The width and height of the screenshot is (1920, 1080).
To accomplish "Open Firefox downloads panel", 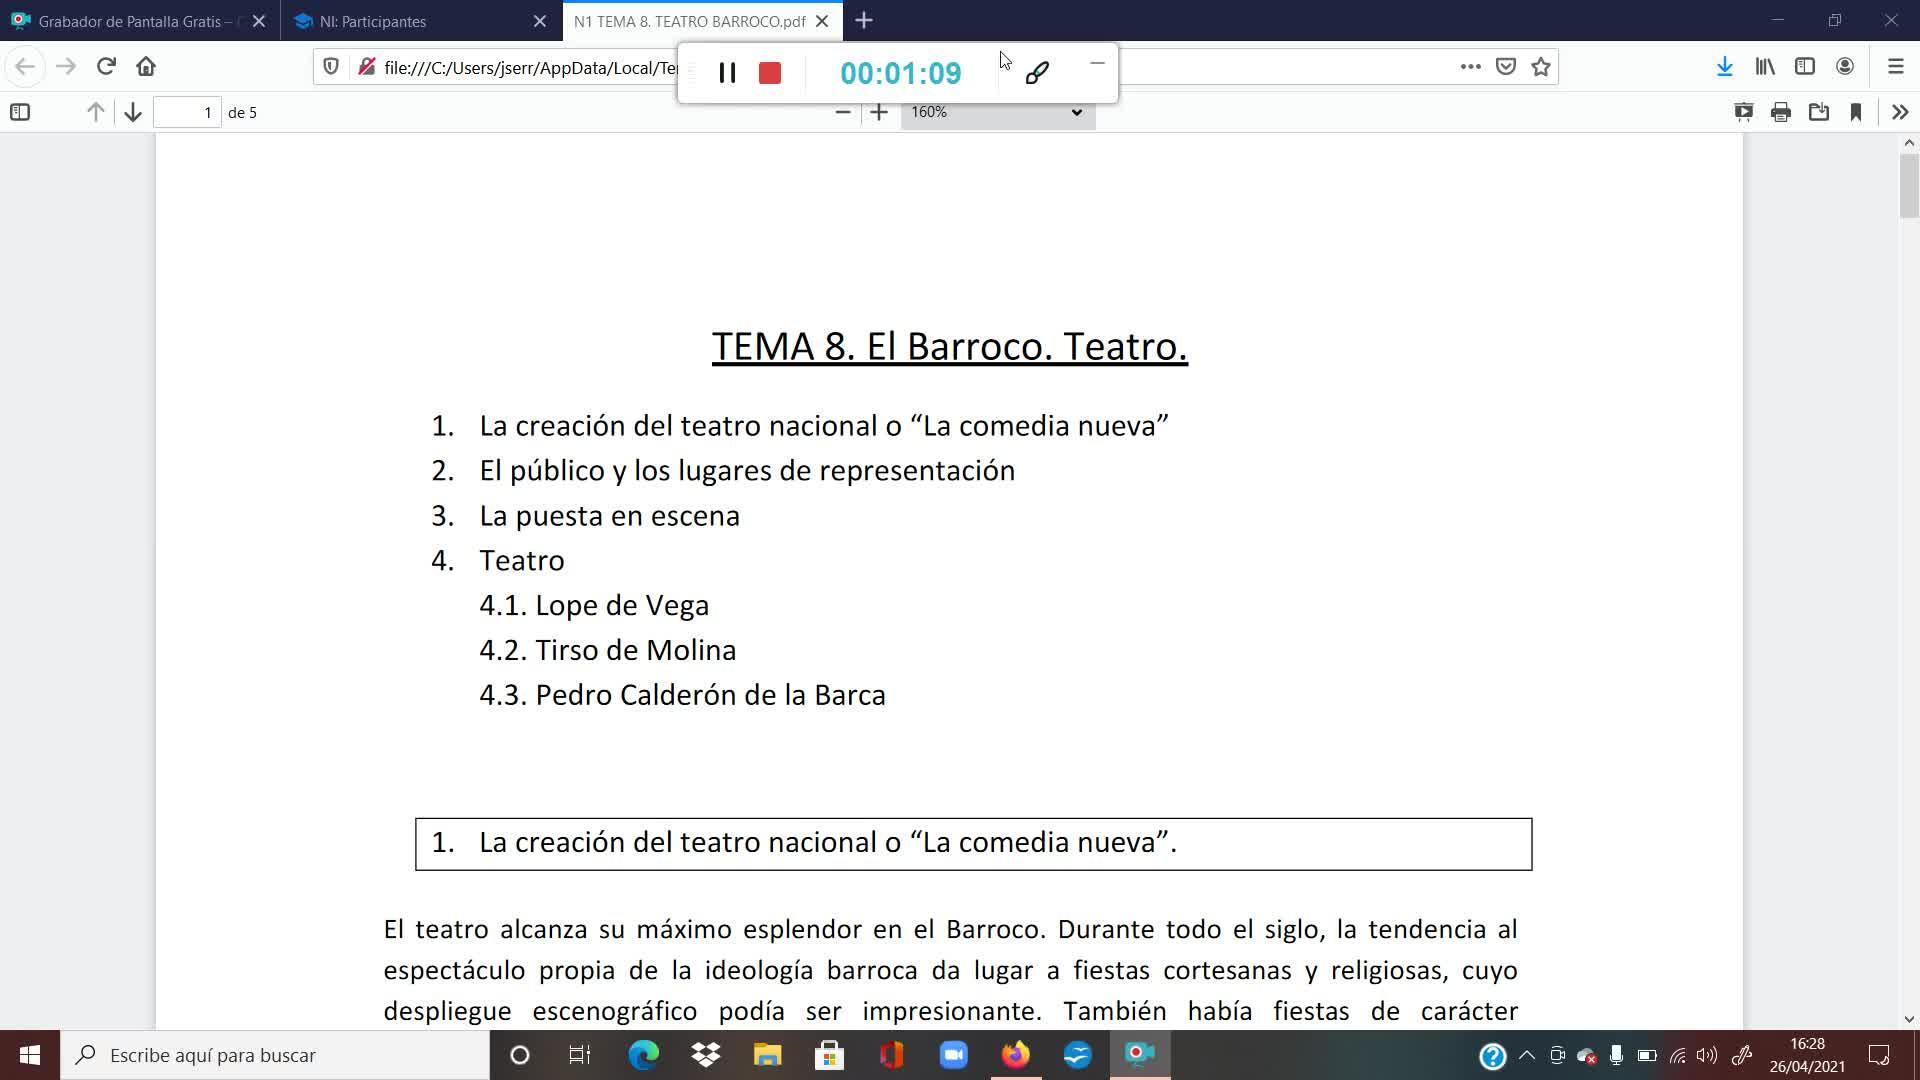I will tap(1724, 67).
